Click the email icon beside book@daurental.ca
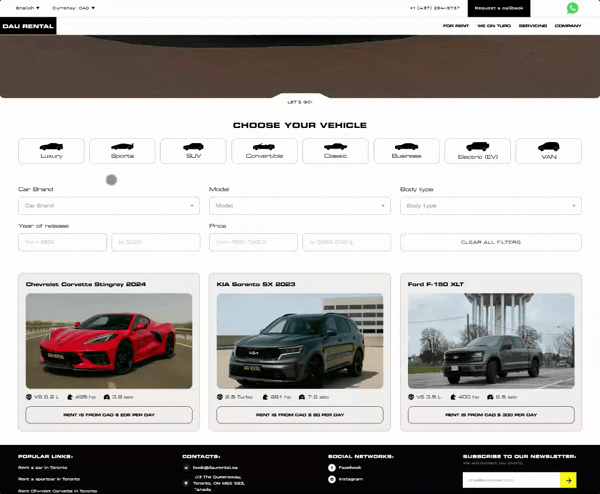The height and width of the screenshot is (494, 600). [x=186, y=468]
